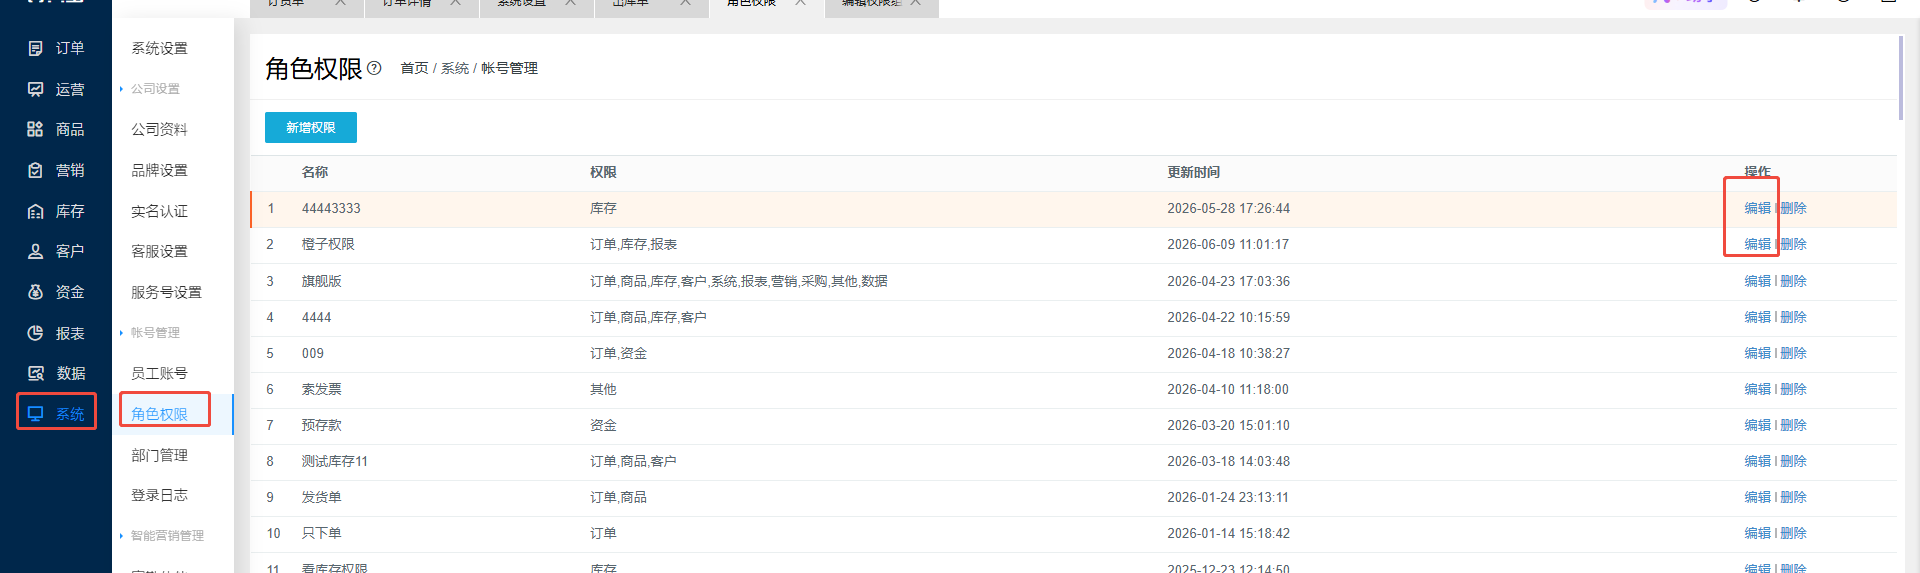The image size is (1920, 573).
Task: Click 帐号管理 in the breadcrumb
Action: (x=509, y=68)
